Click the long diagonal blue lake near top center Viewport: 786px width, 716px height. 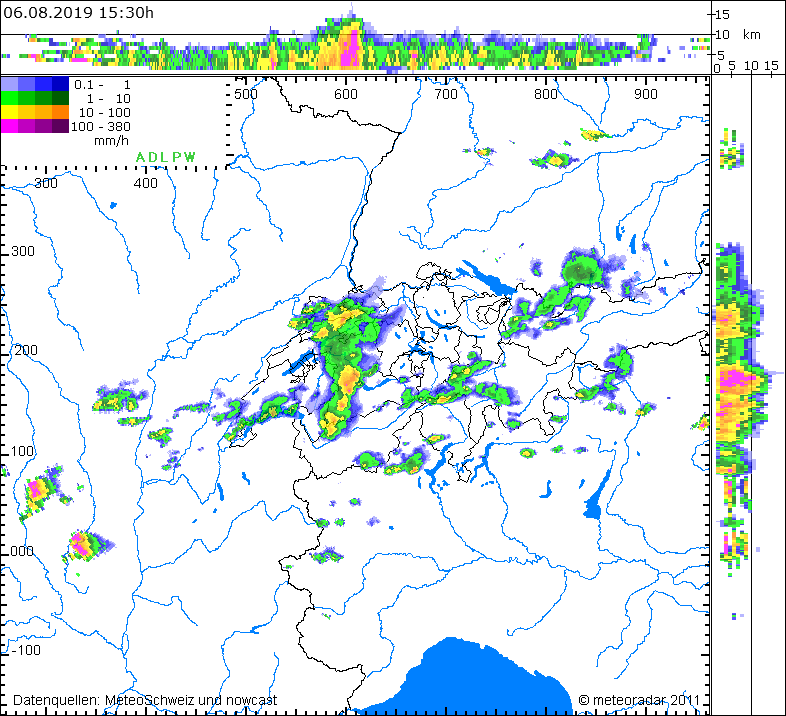point(487,277)
